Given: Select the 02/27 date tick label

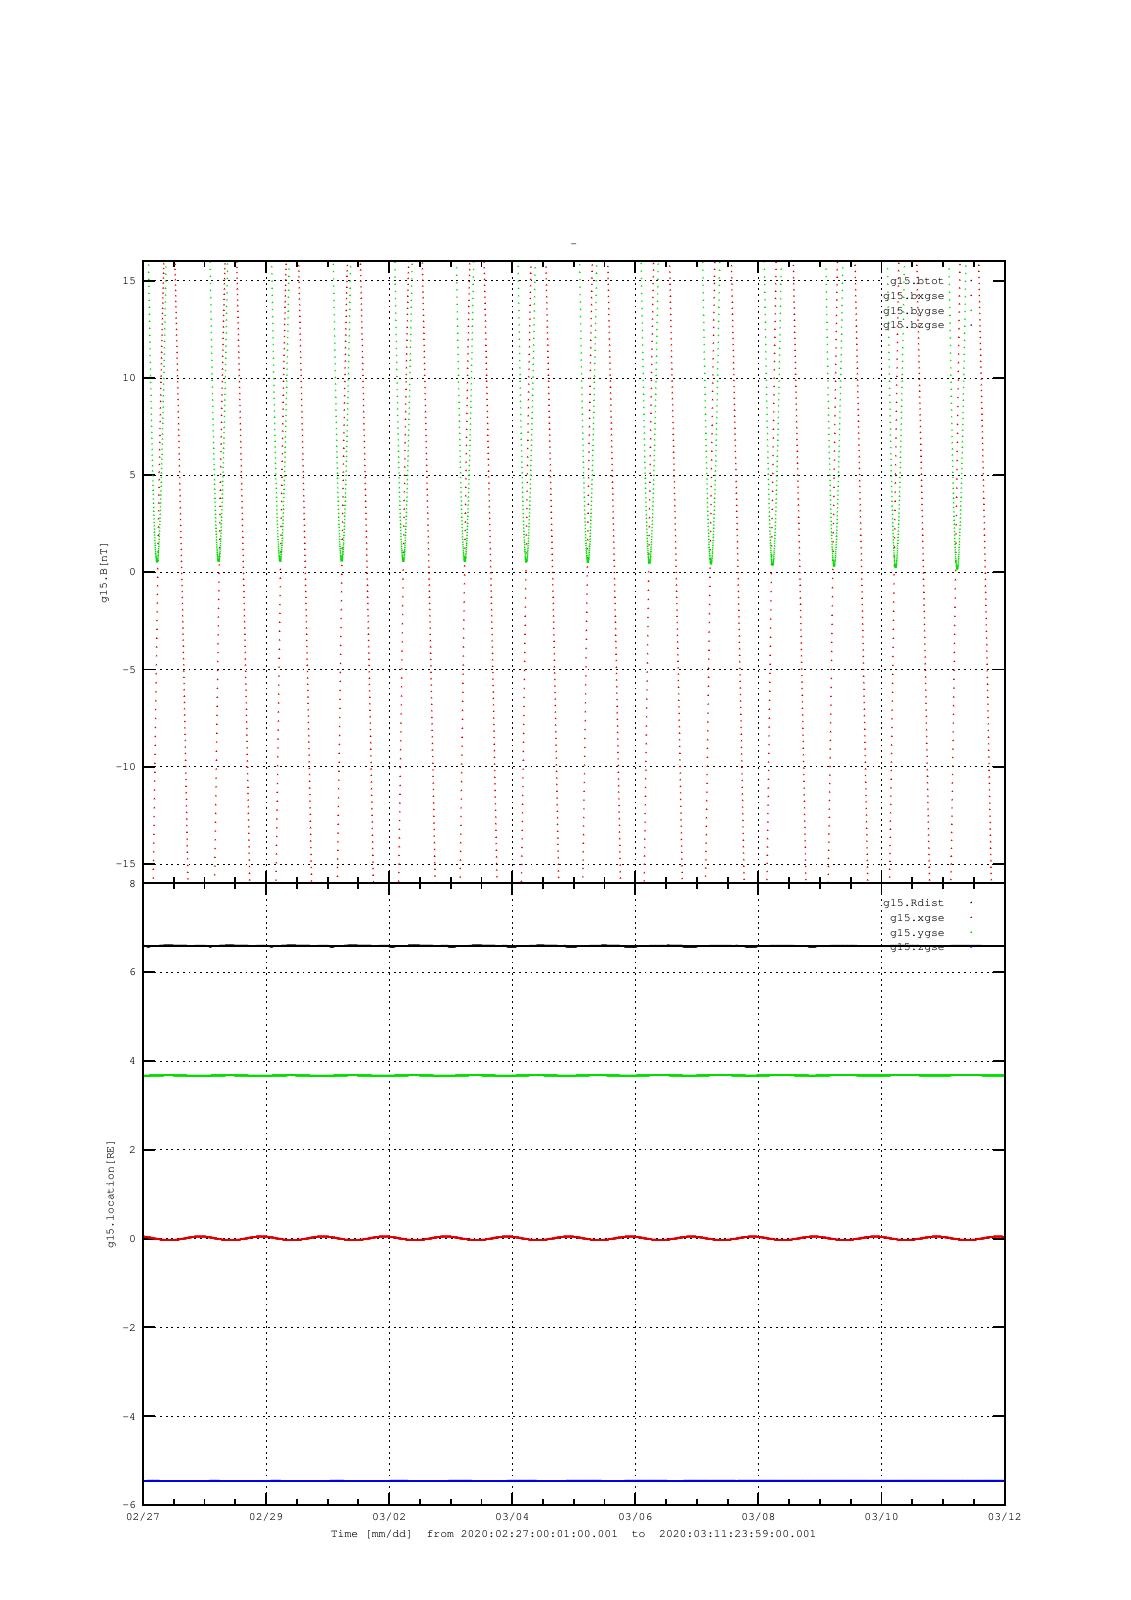Looking at the screenshot, I should tap(143, 1516).
